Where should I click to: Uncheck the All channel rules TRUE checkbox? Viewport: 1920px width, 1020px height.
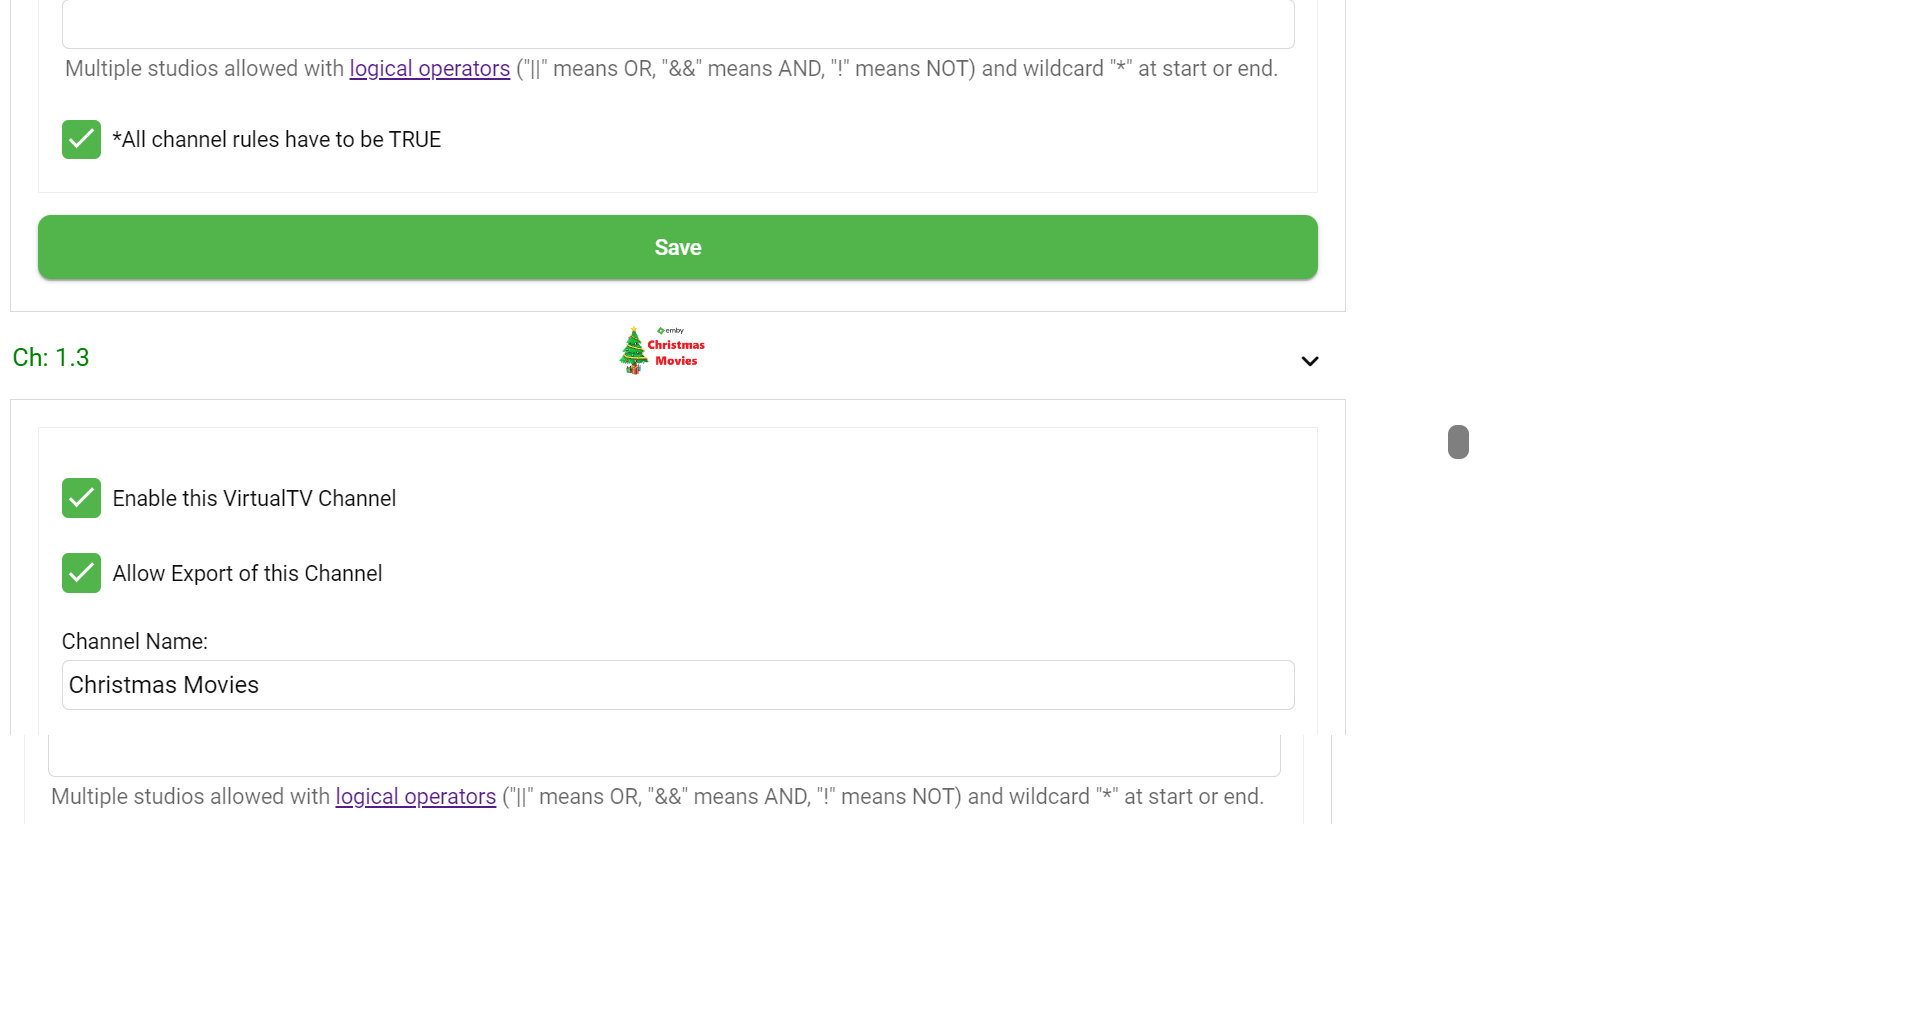pyautogui.click(x=81, y=140)
